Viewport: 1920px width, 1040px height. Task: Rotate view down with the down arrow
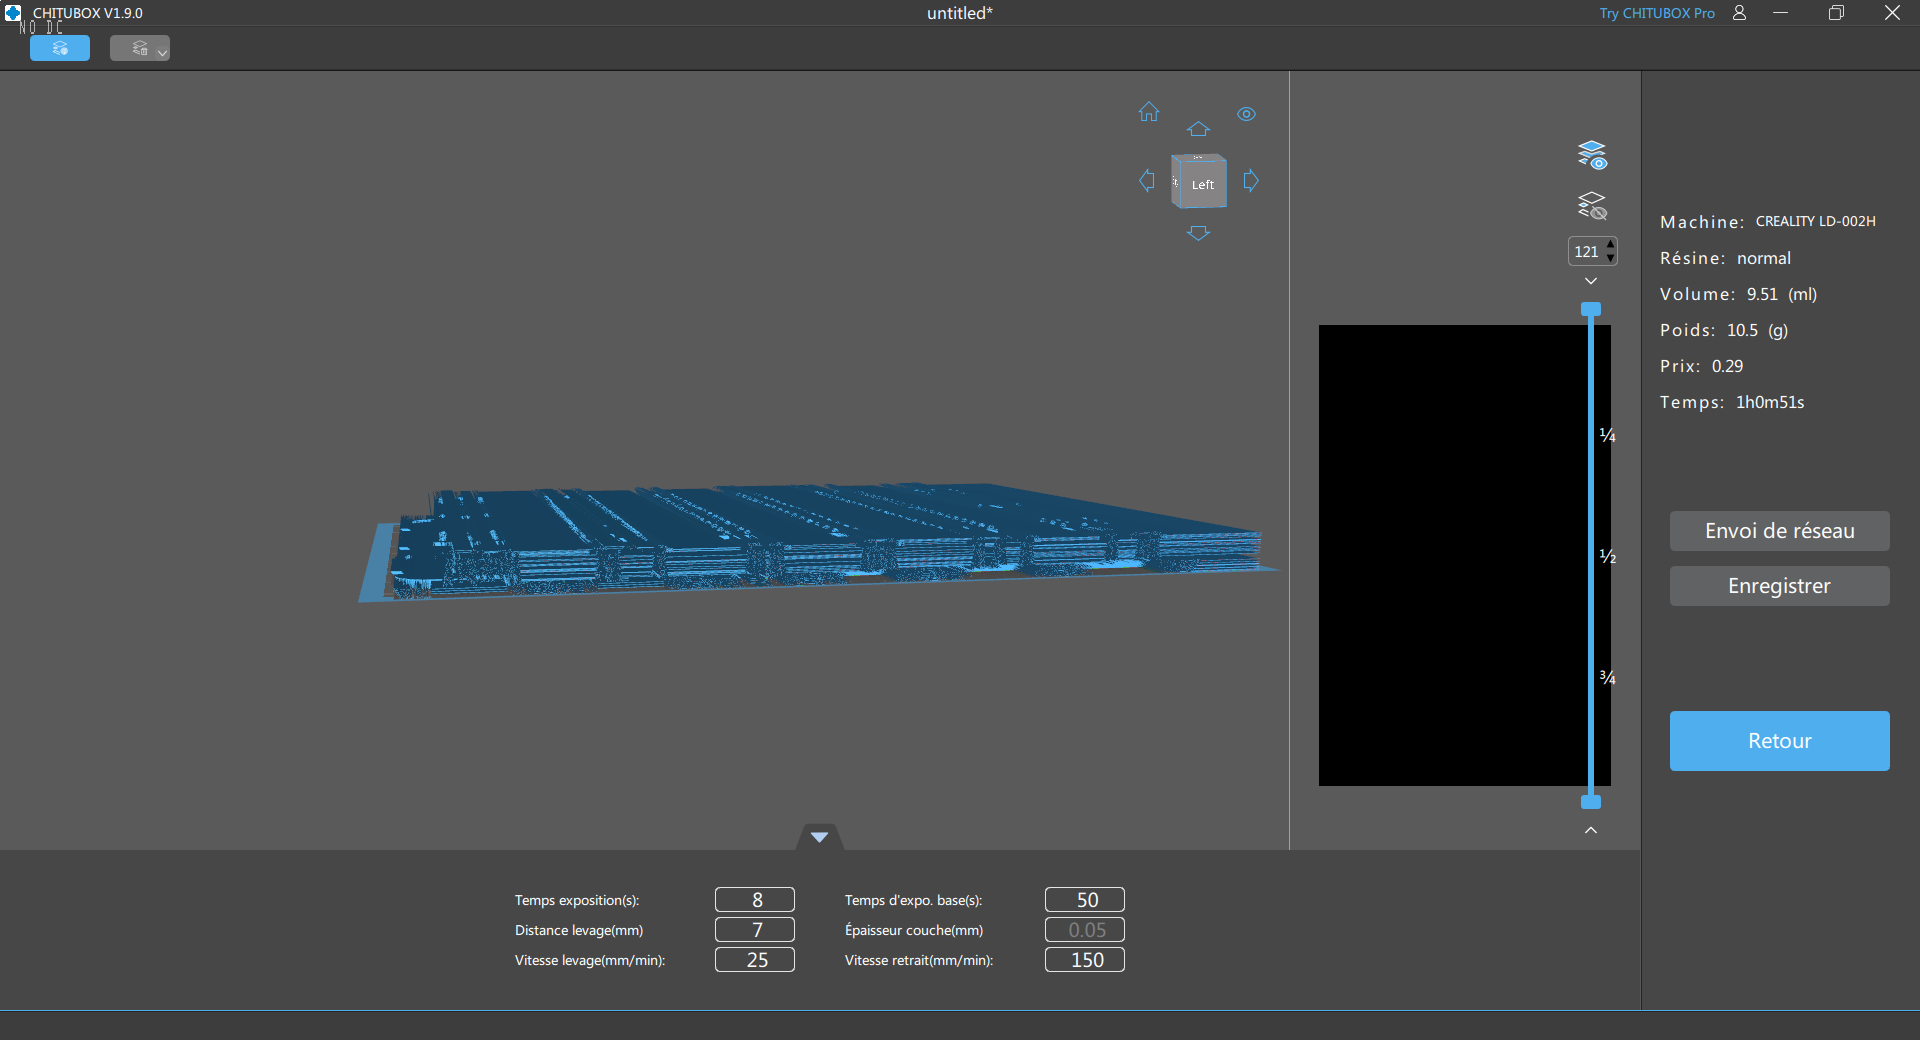(1198, 233)
